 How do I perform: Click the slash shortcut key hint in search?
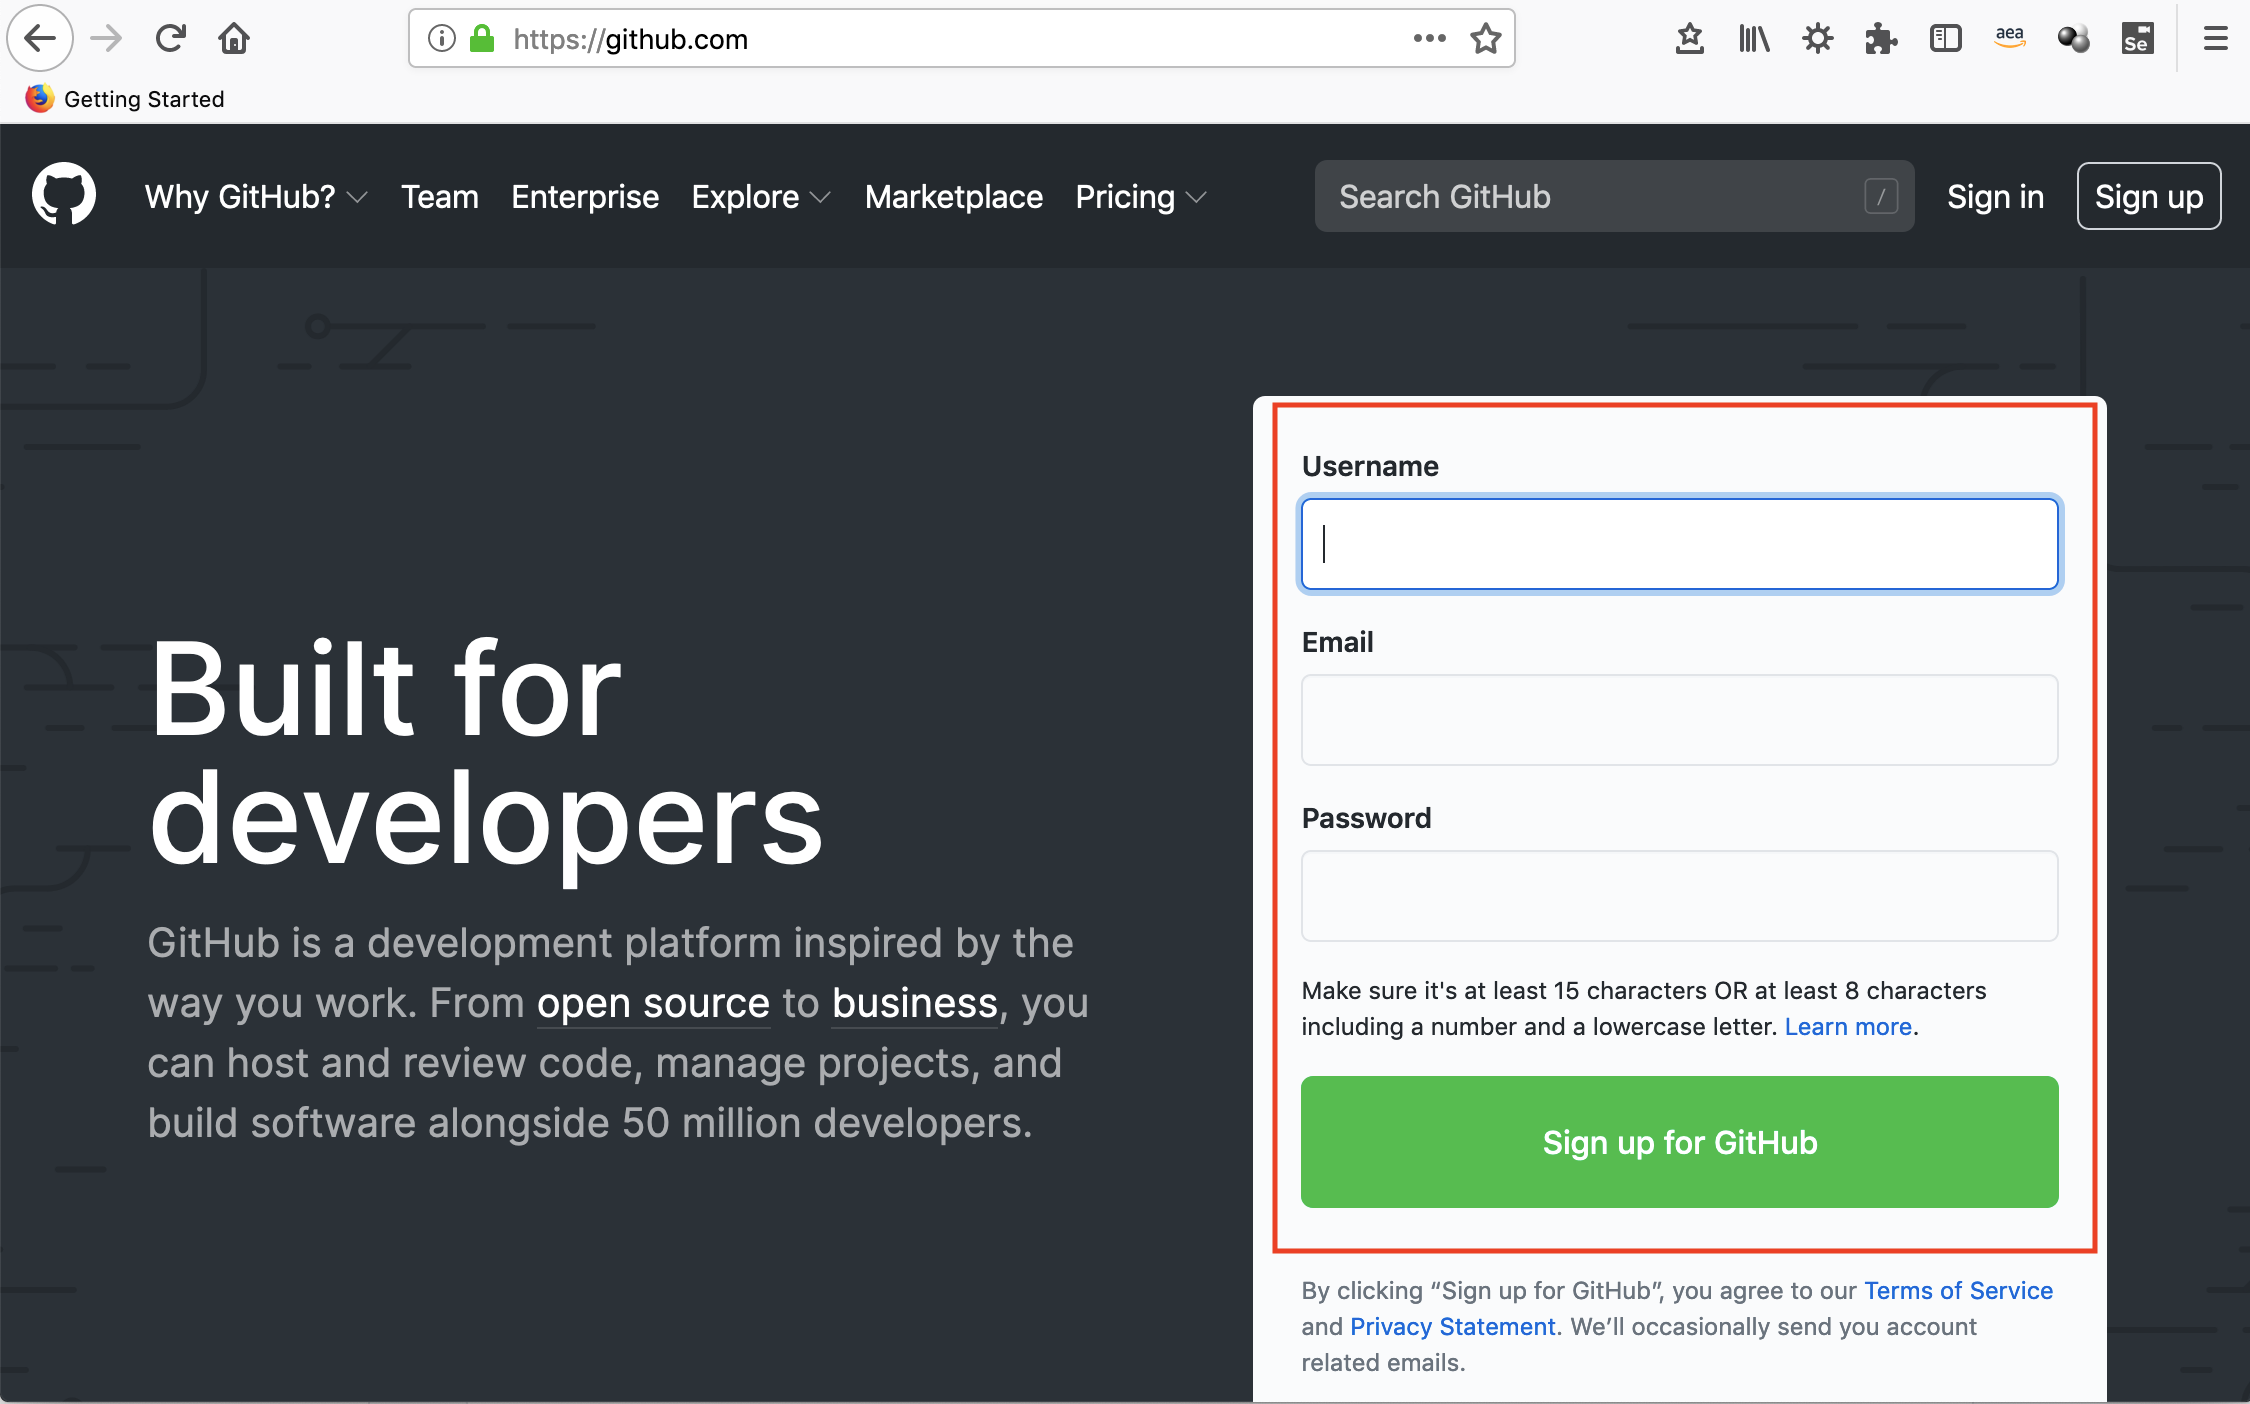pyautogui.click(x=1880, y=196)
